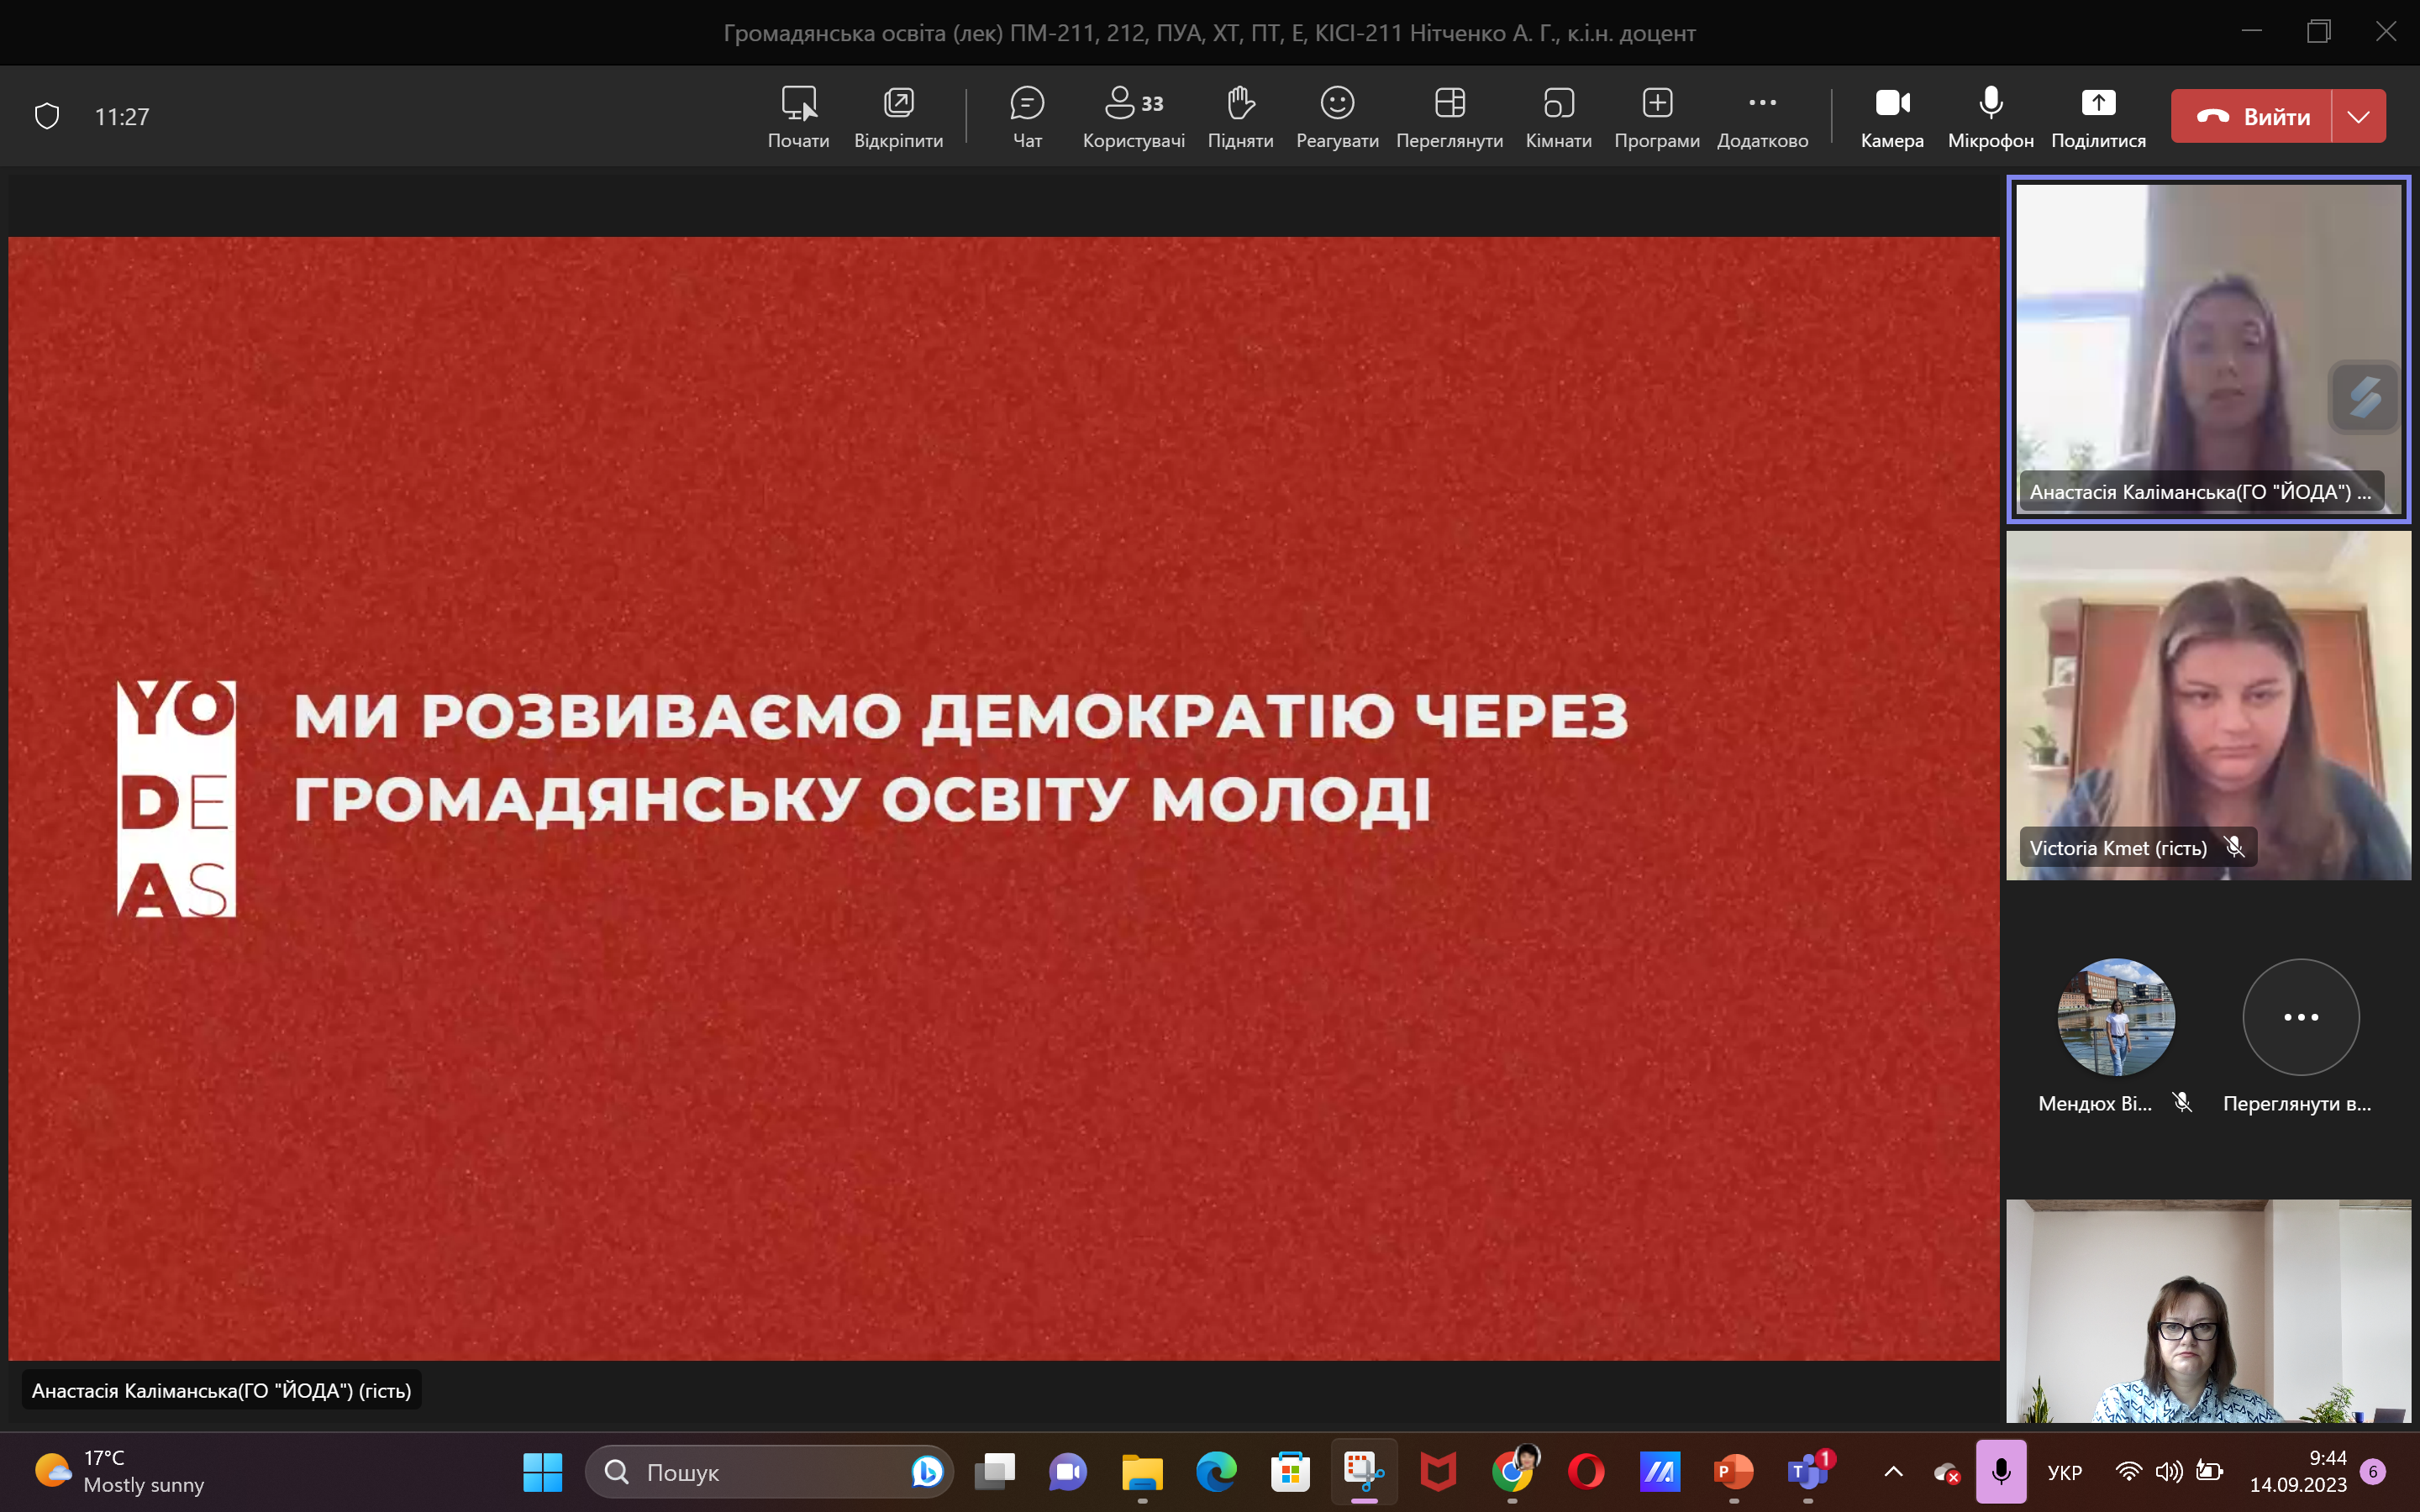Expand the system tray hidden icons chevron

[x=1893, y=1471]
